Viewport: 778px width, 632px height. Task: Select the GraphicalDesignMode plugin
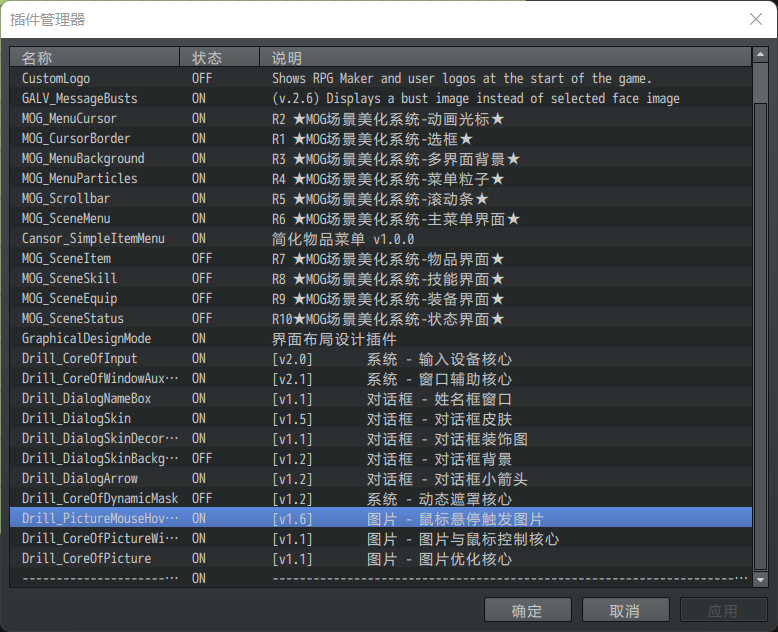(381, 338)
